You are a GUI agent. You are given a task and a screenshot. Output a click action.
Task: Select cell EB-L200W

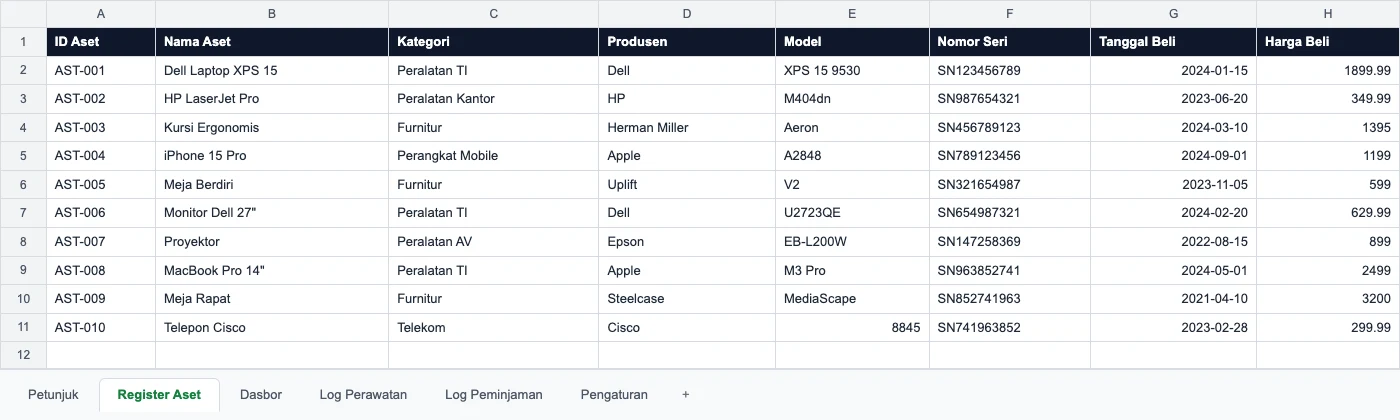click(852, 242)
